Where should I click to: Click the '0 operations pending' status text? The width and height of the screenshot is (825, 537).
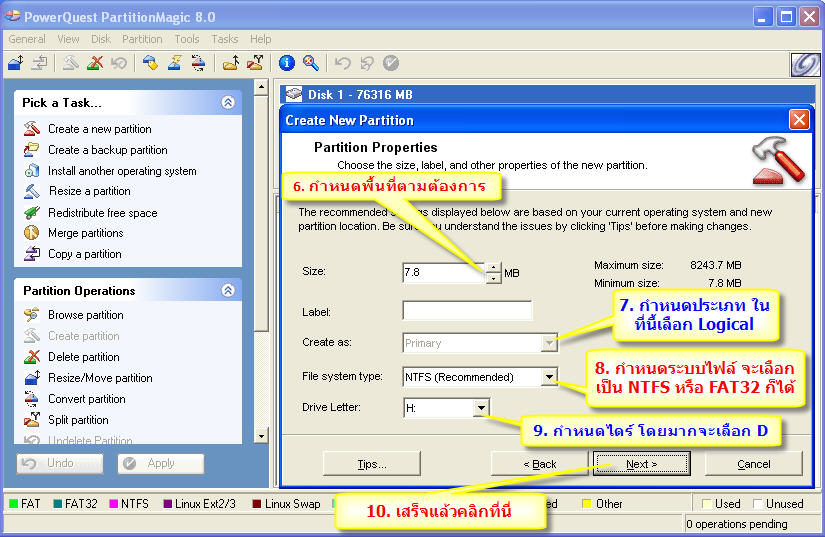737,524
